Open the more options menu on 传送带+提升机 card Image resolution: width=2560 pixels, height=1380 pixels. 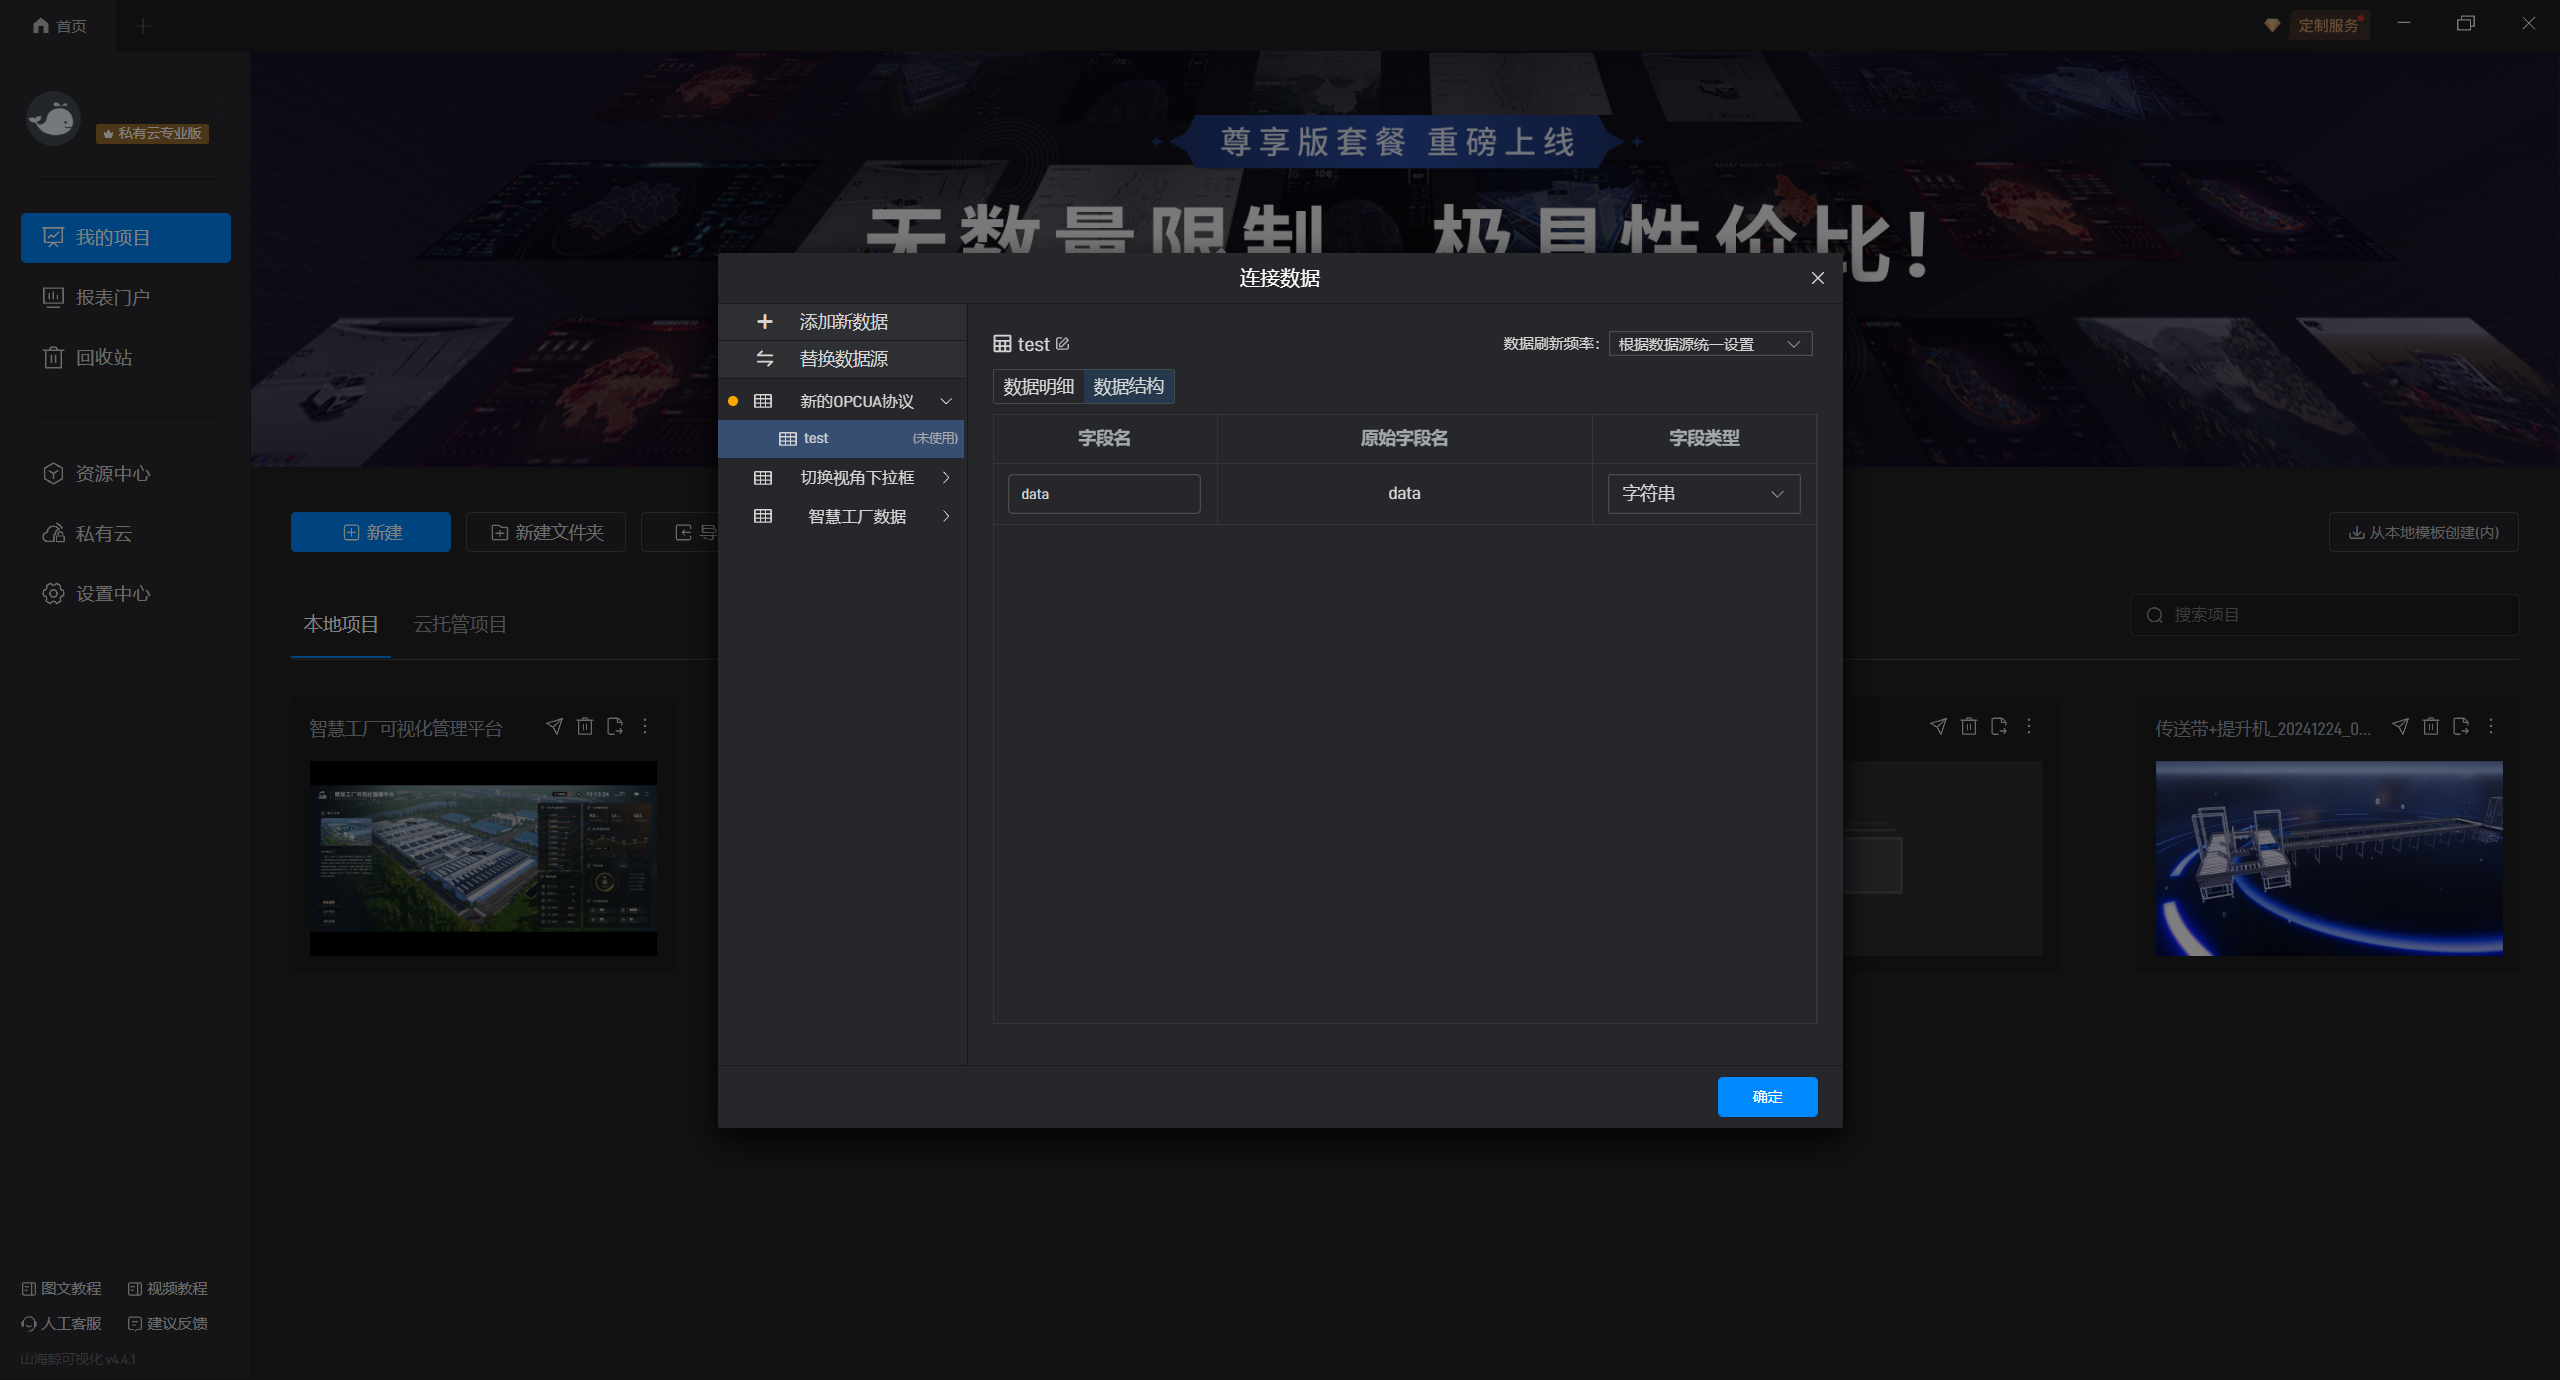(x=2491, y=727)
